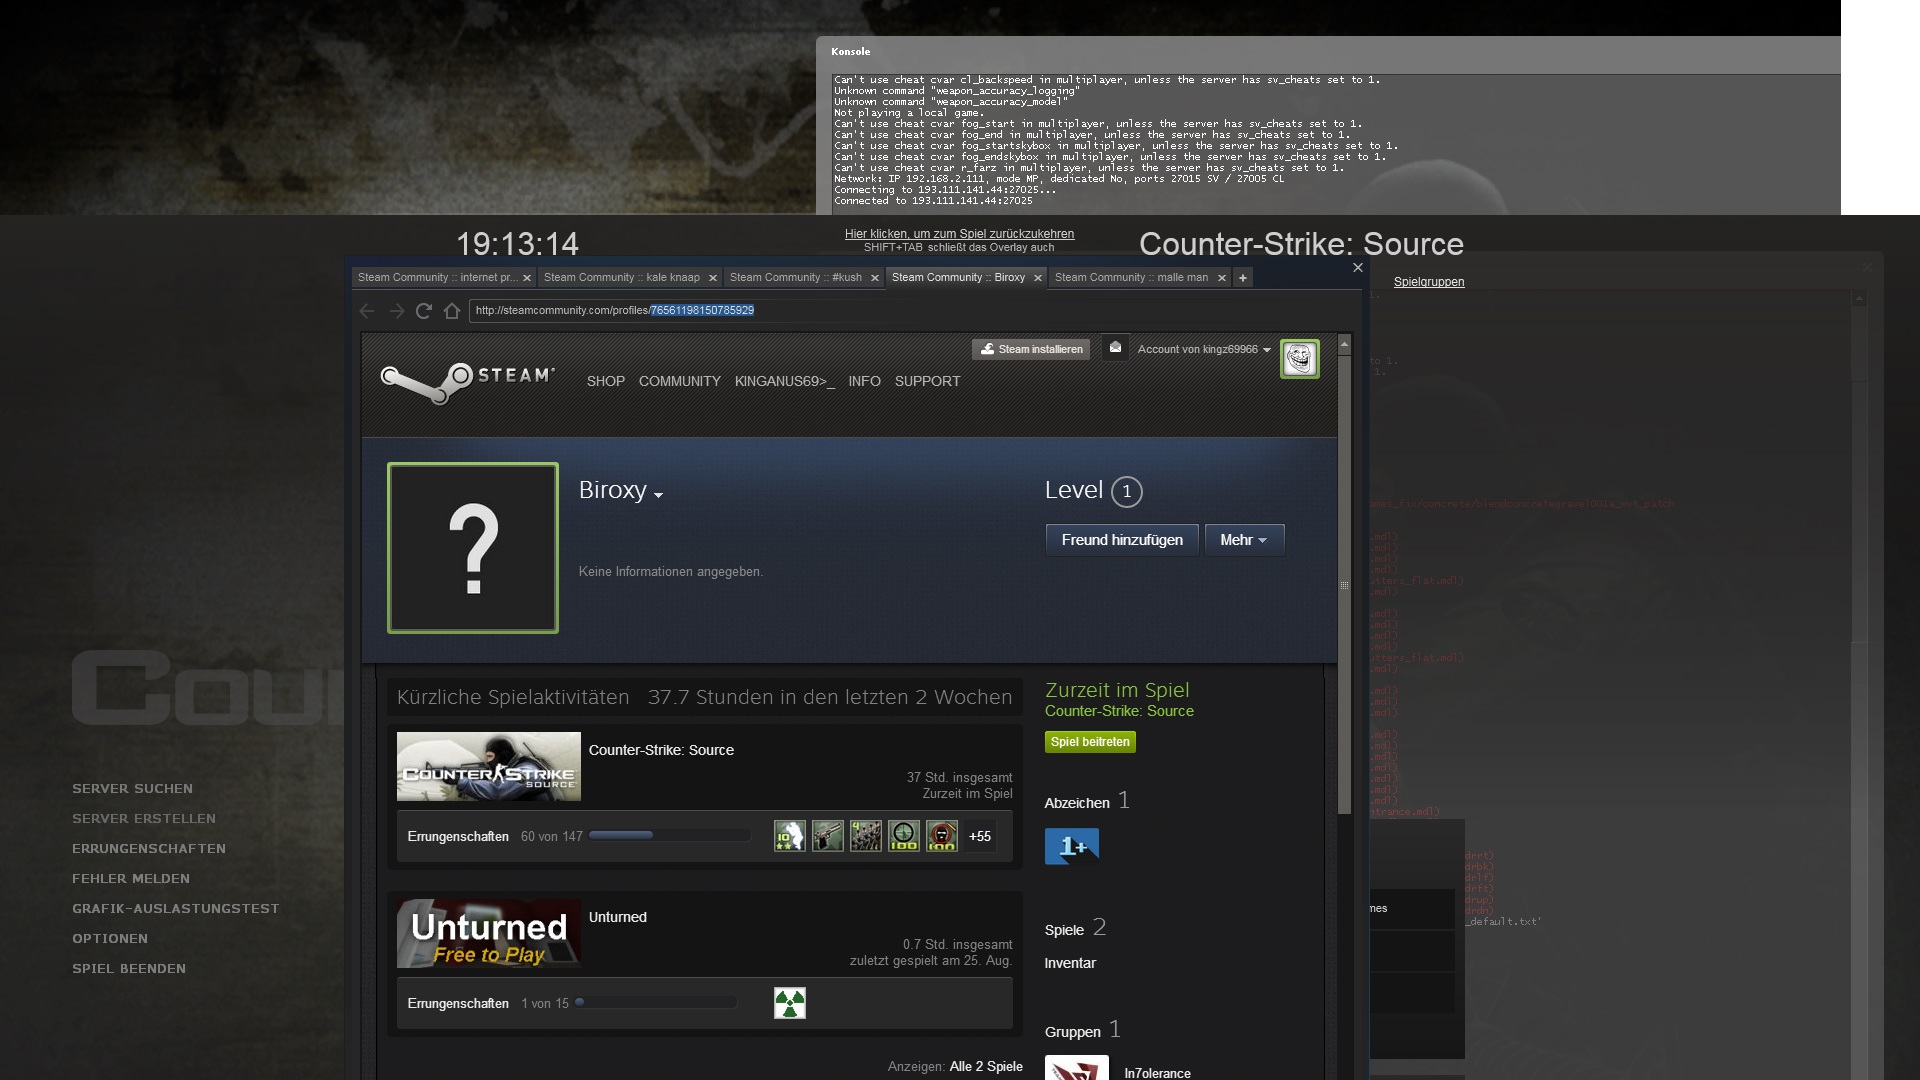Select SPIEL BEENDEN in game menu
The width and height of the screenshot is (1920, 1080).
(x=129, y=969)
